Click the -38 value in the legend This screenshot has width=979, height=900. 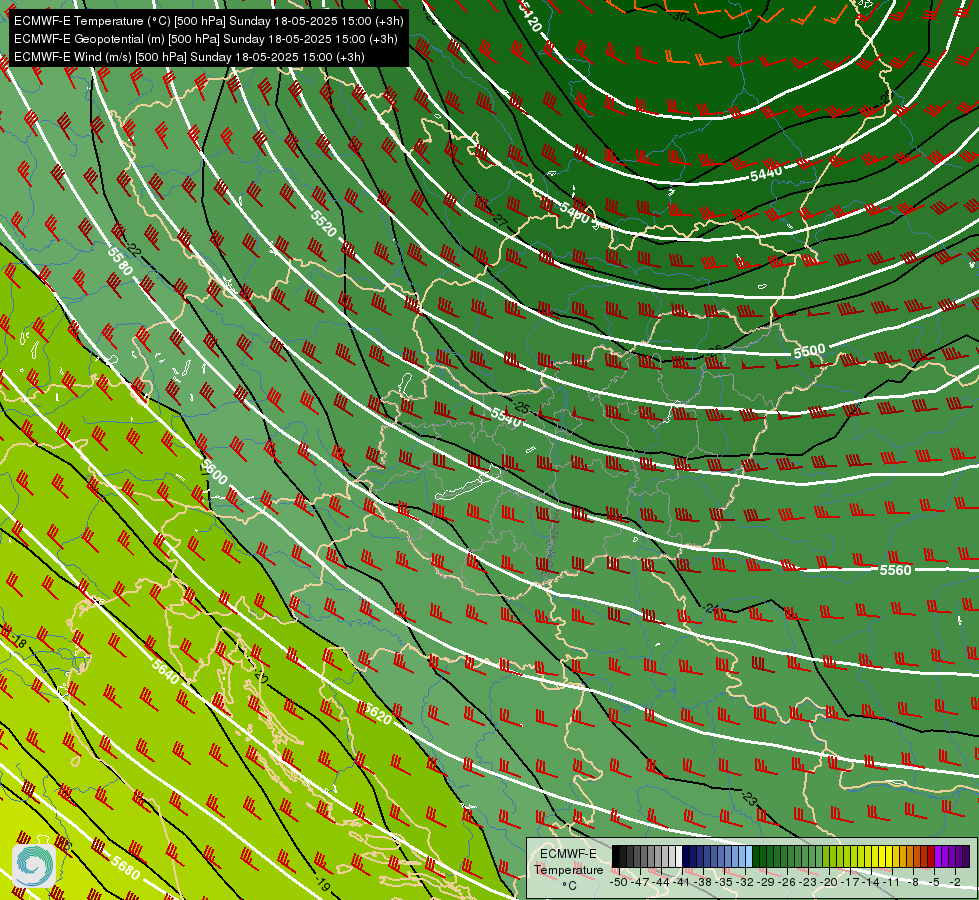[x=704, y=882]
